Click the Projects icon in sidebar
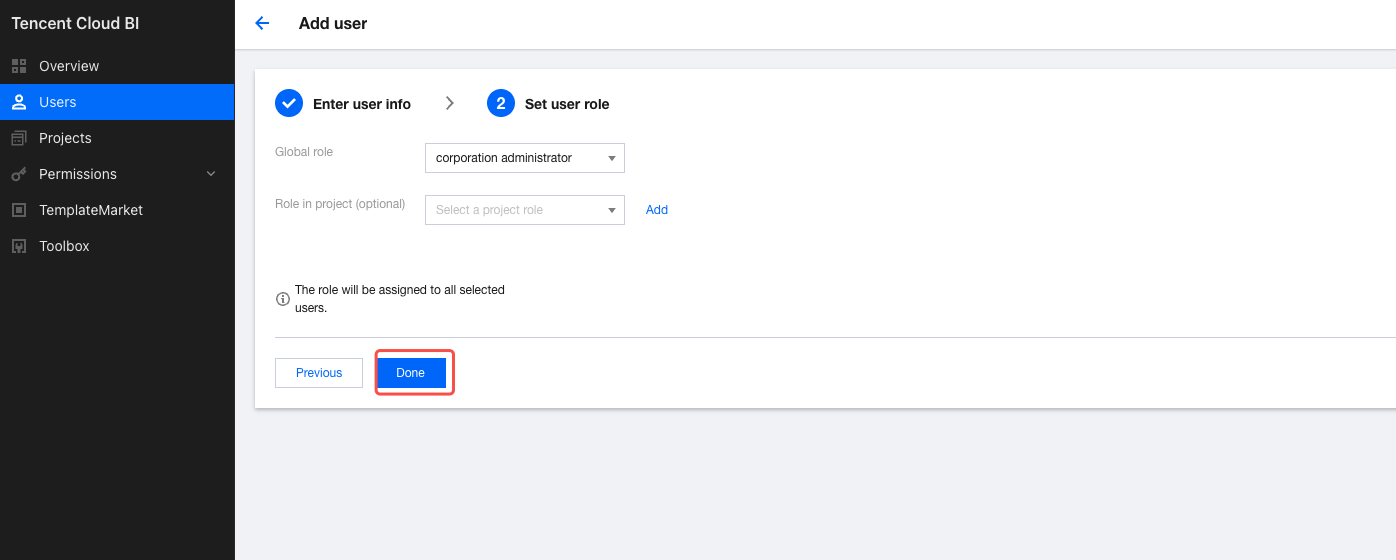The image size is (1396, 560). click(18, 138)
